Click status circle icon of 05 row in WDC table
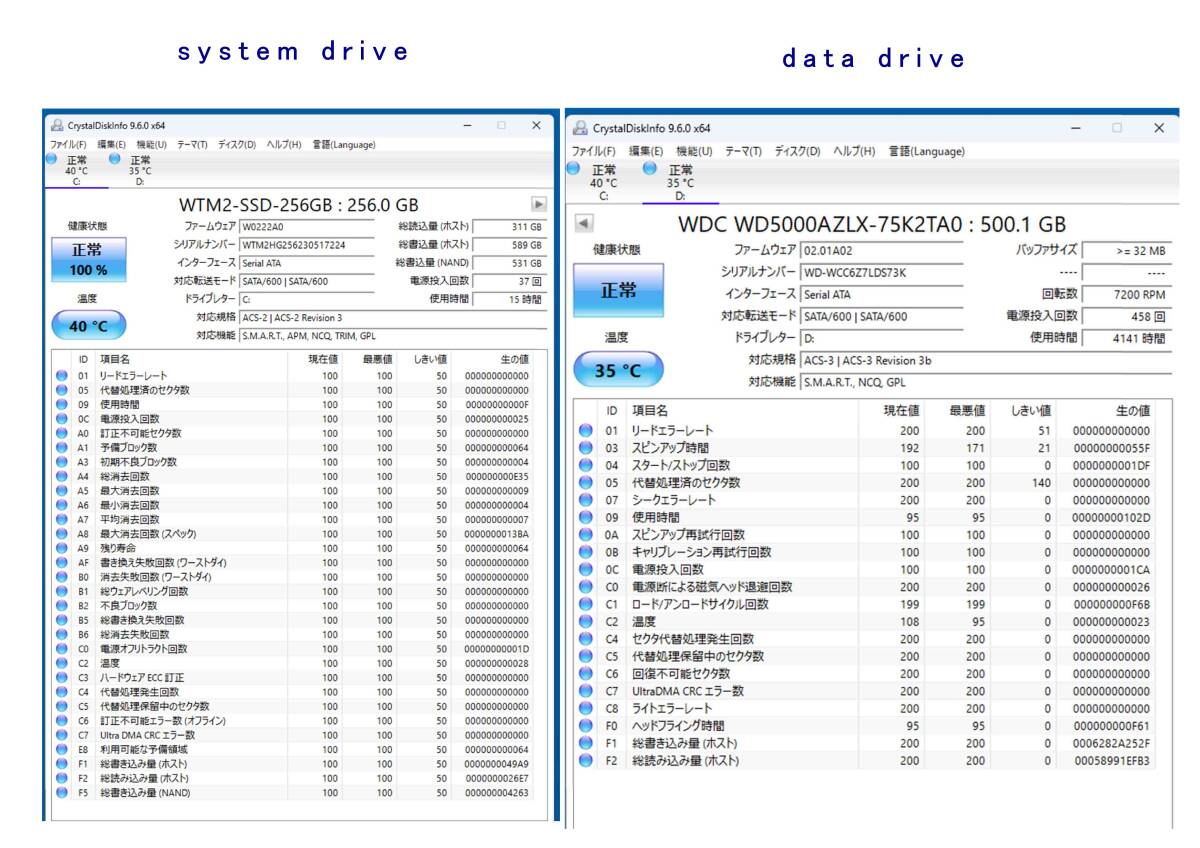This screenshot has height=848, width=1200. (x=586, y=483)
